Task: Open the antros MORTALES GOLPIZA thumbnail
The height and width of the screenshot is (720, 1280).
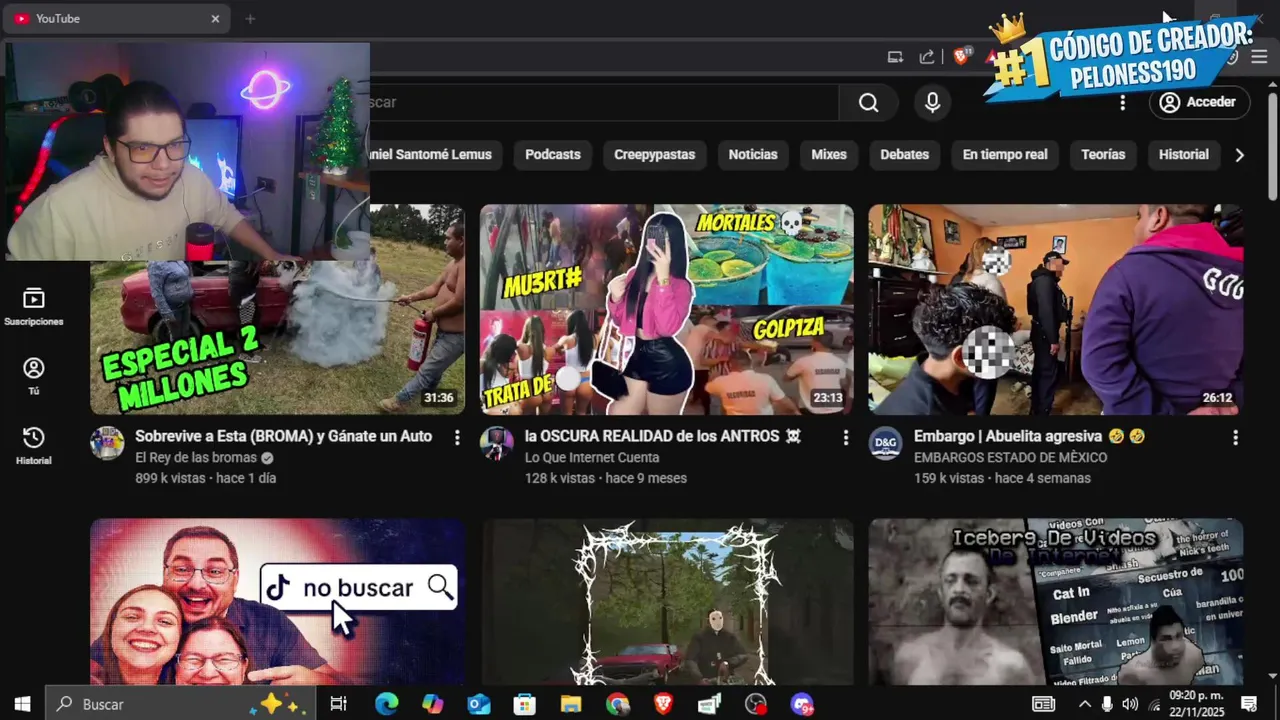Action: click(x=666, y=309)
